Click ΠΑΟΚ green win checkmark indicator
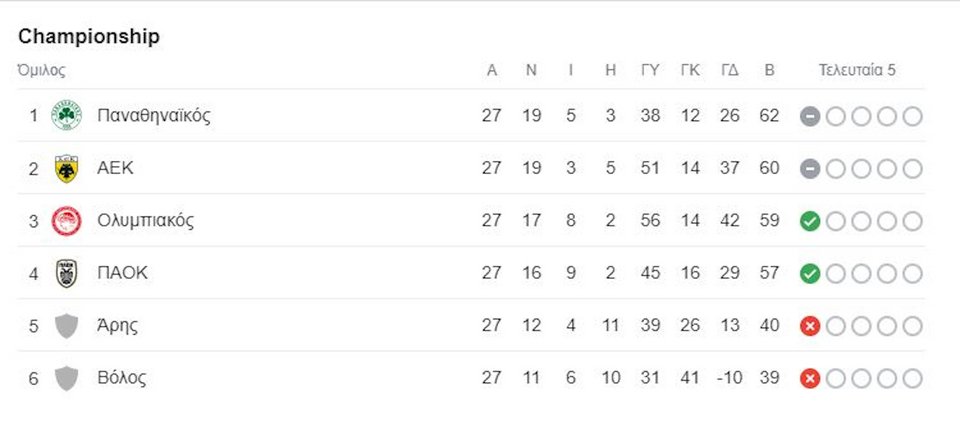The height and width of the screenshot is (436, 960). click(x=809, y=274)
